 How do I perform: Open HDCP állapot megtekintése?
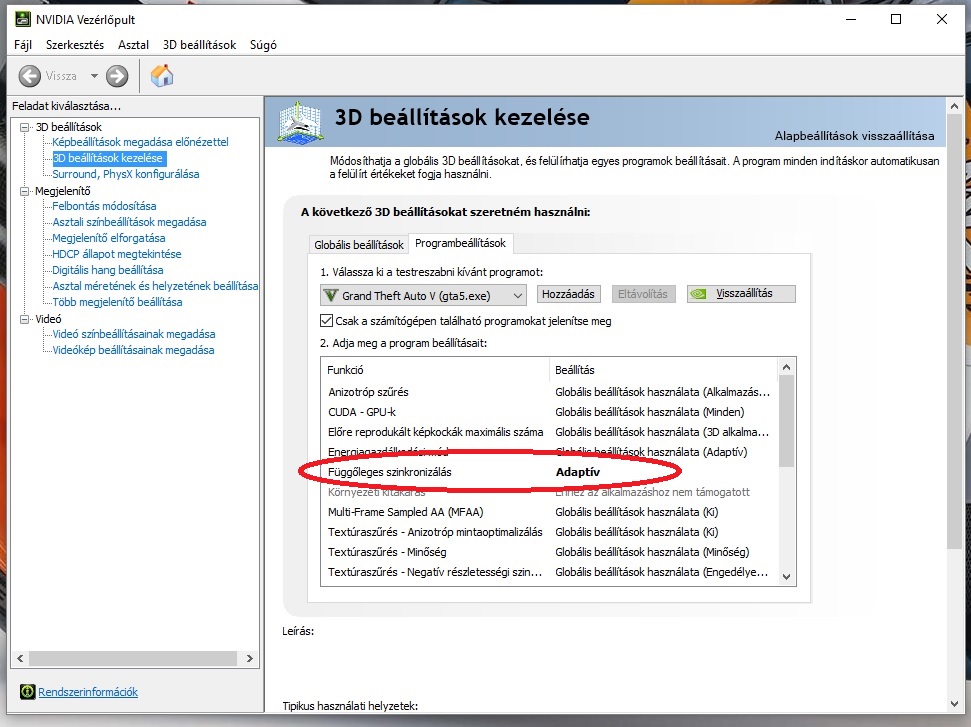coord(117,254)
